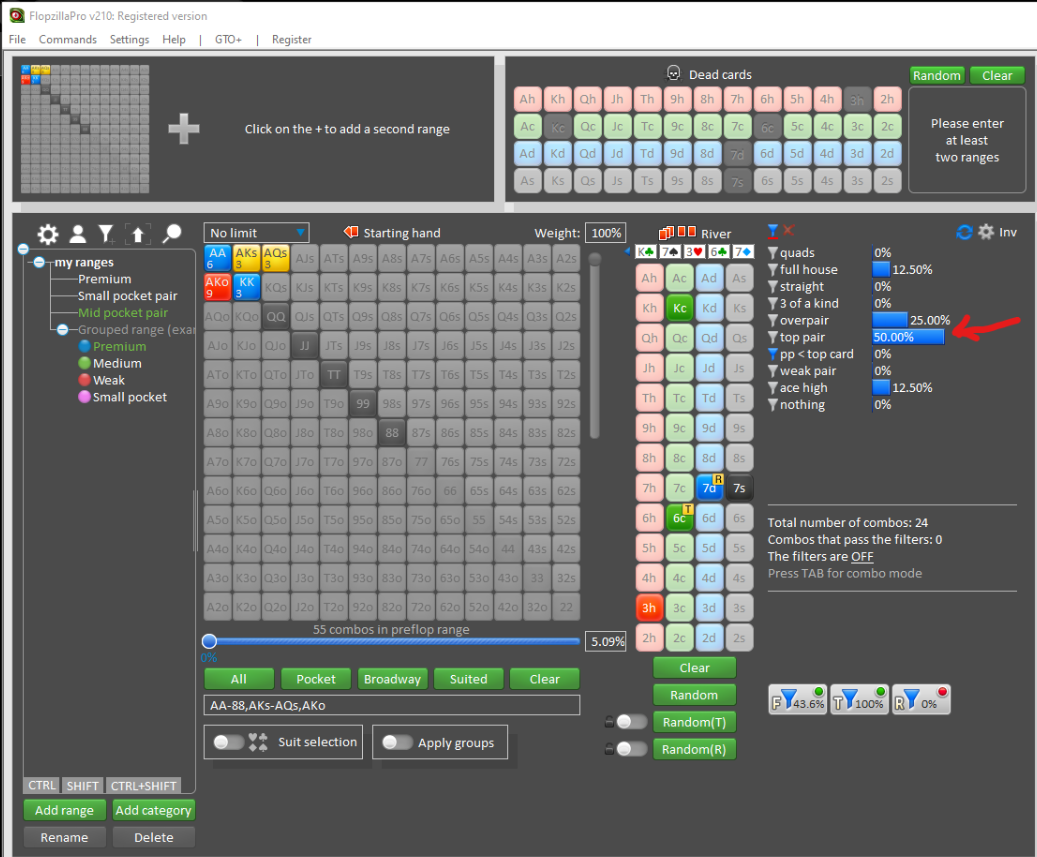The height and width of the screenshot is (857, 1037).
Task: Click the Broadway range button
Action: tap(392, 679)
